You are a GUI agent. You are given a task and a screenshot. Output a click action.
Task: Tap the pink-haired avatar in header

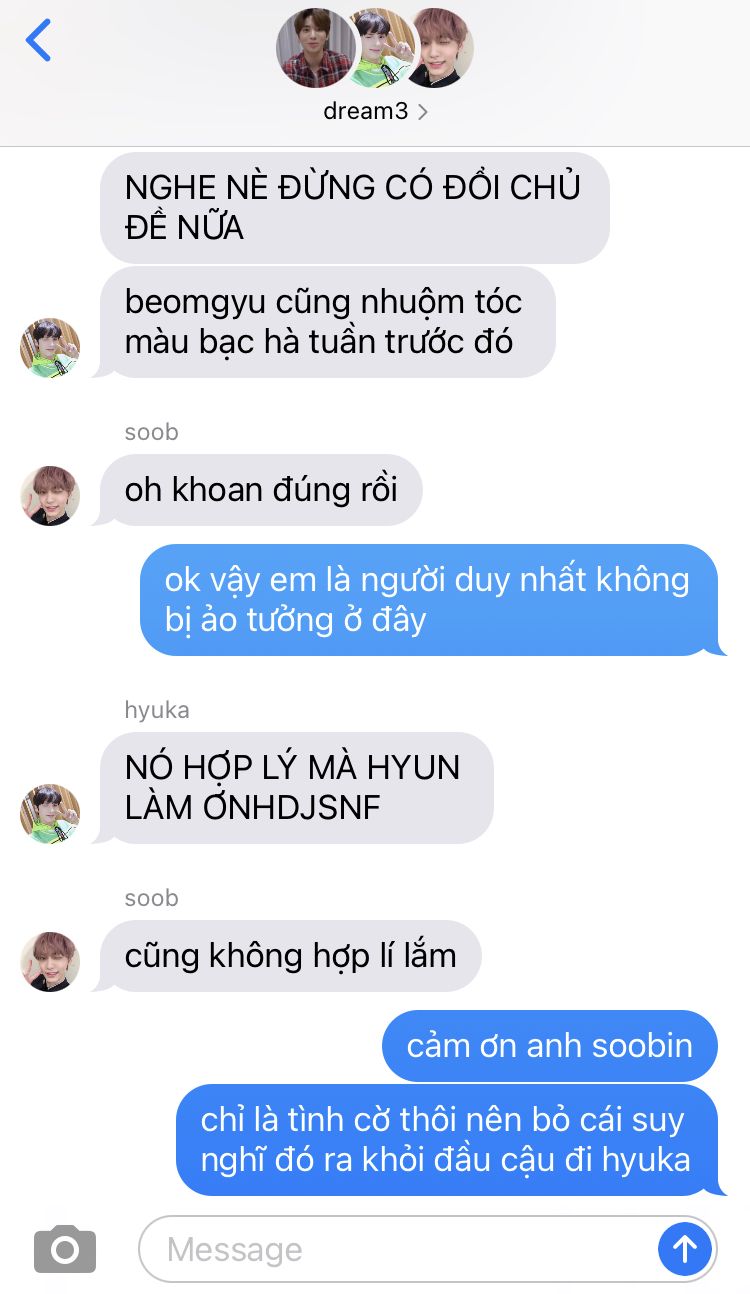pyautogui.click(x=436, y=48)
